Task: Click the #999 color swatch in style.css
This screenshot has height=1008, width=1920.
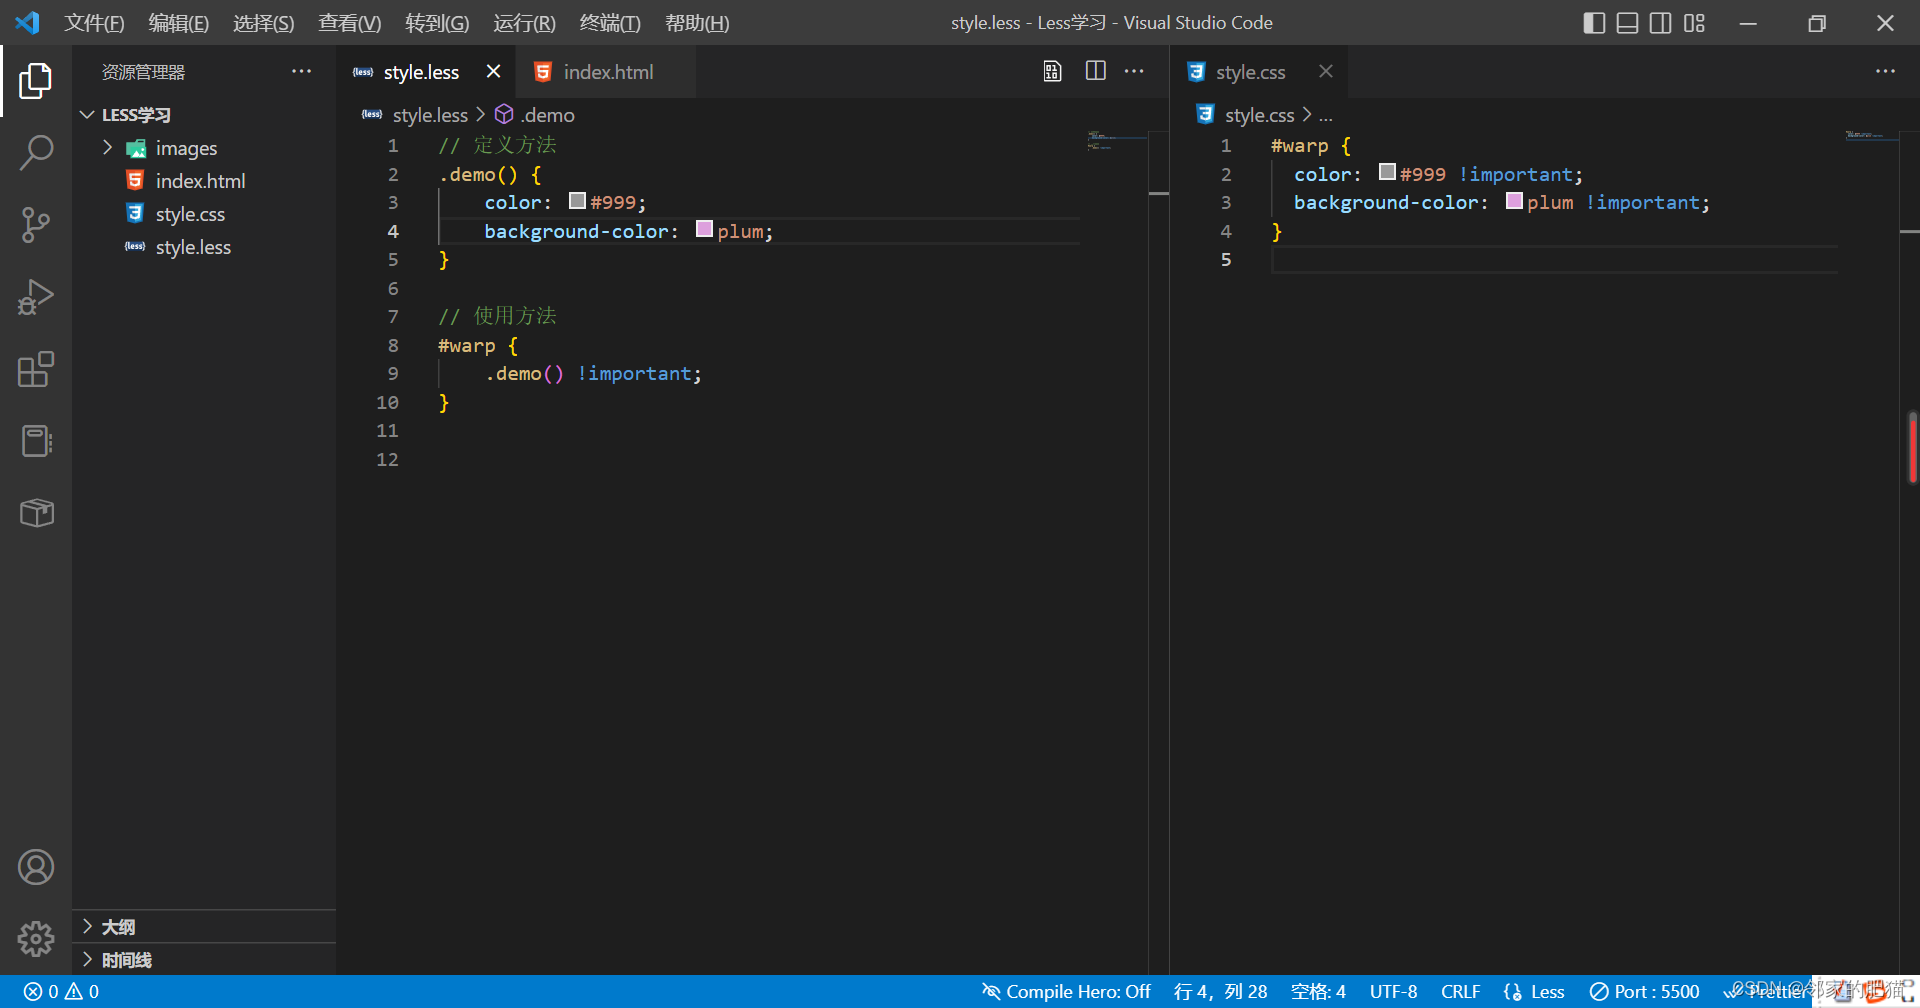Action: pos(1387,172)
